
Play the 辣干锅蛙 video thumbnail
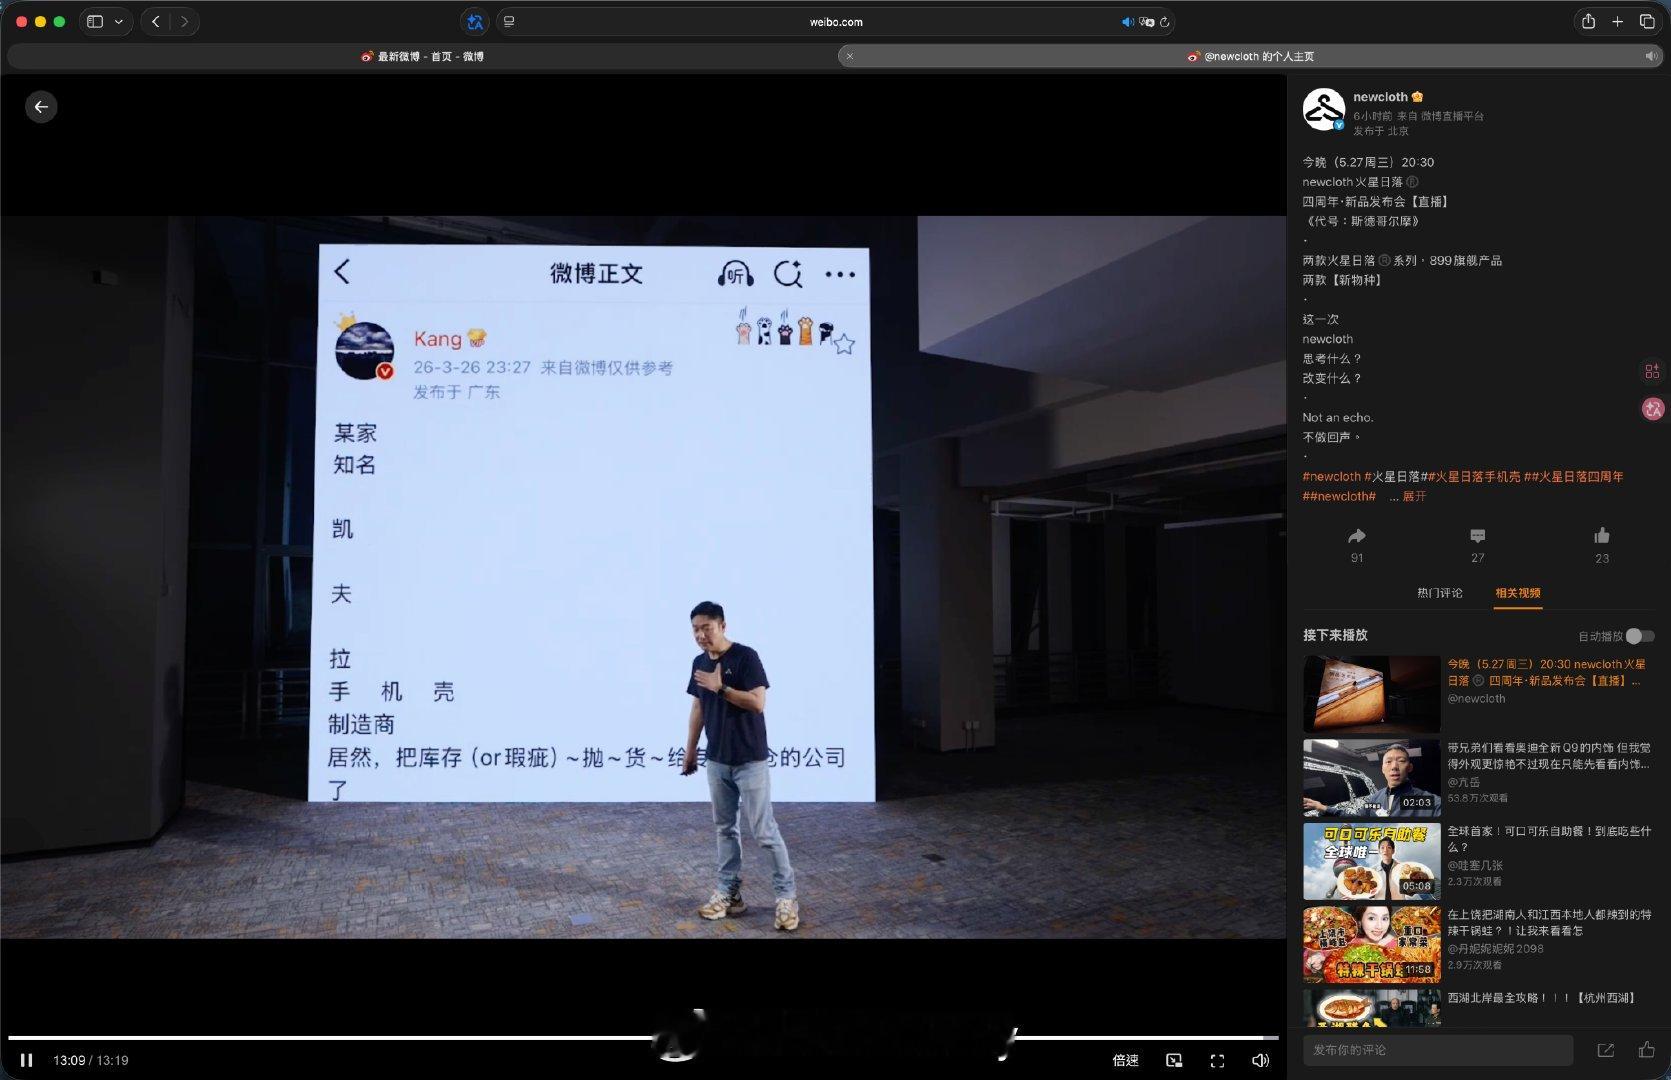[1372, 945]
